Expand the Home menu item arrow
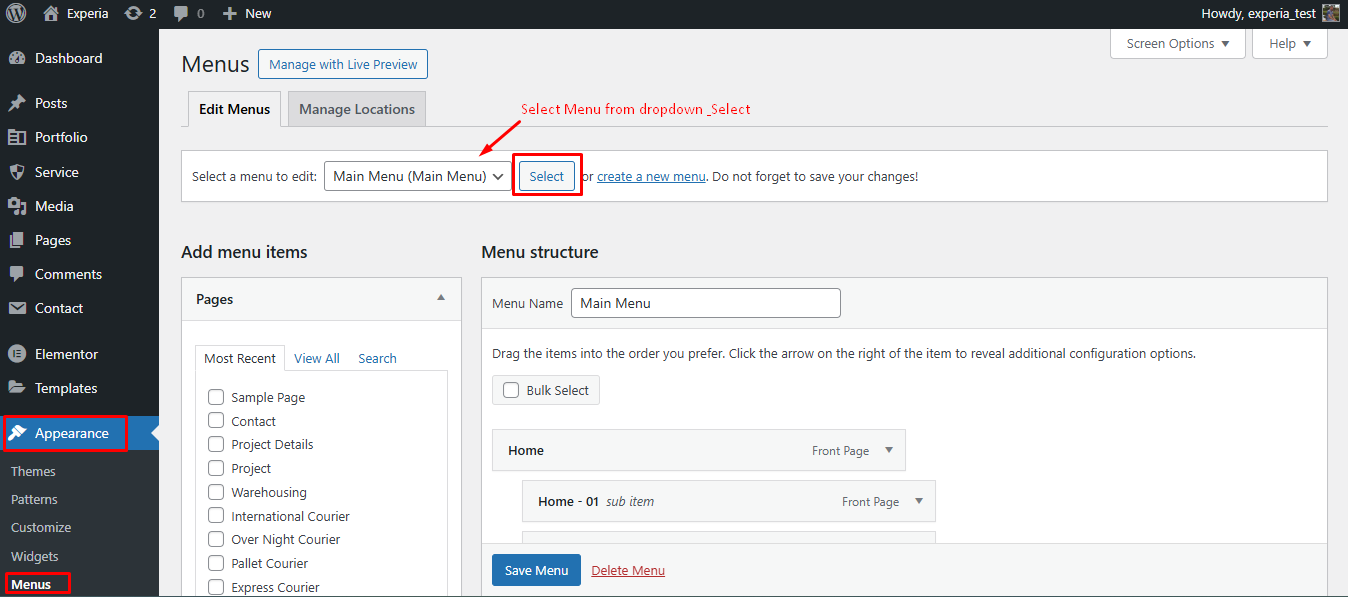This screenshot has width=1348, height=597. click(x=889, y=450)
